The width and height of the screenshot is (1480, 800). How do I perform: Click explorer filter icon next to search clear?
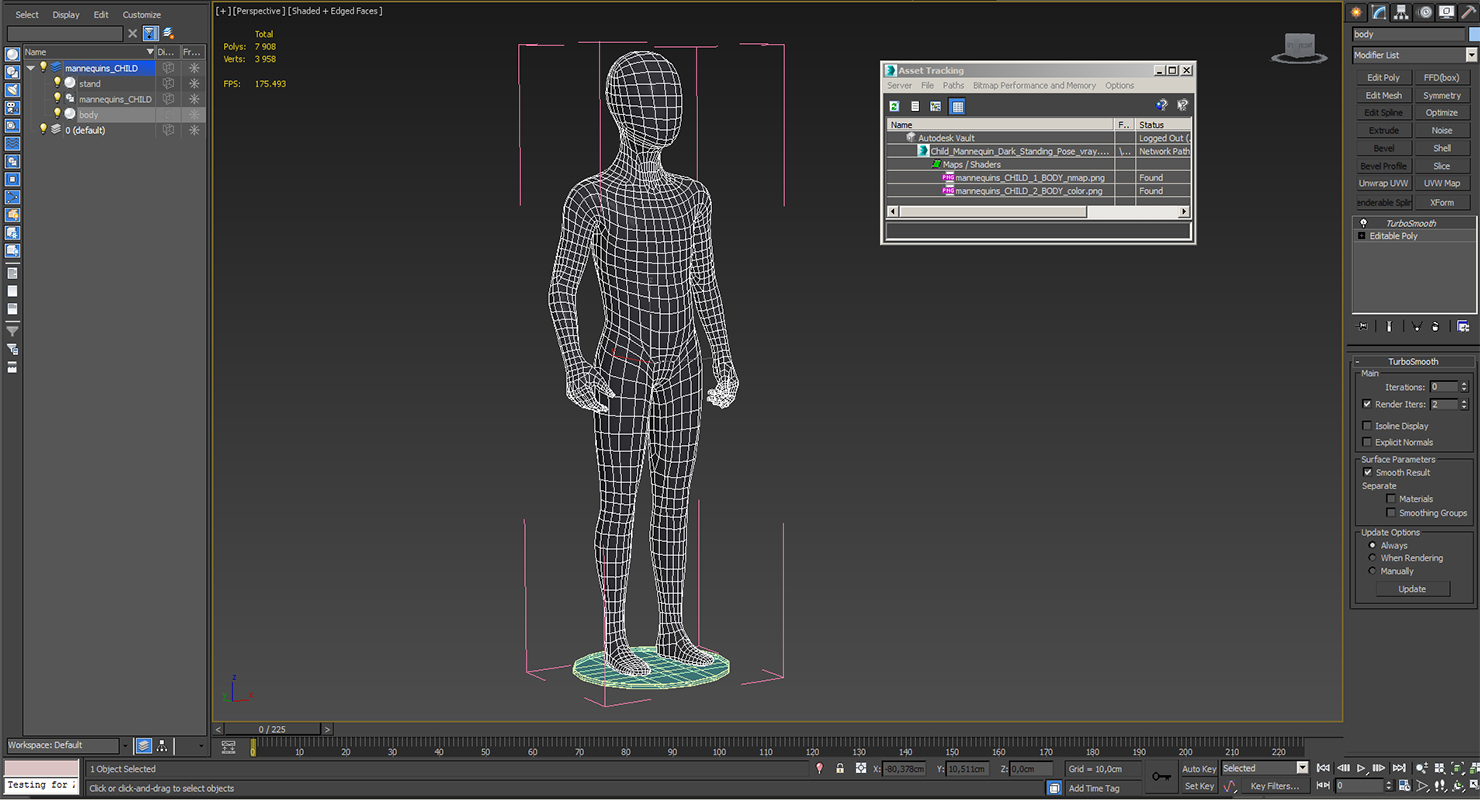pyautogui.click(x=150, y=33)
